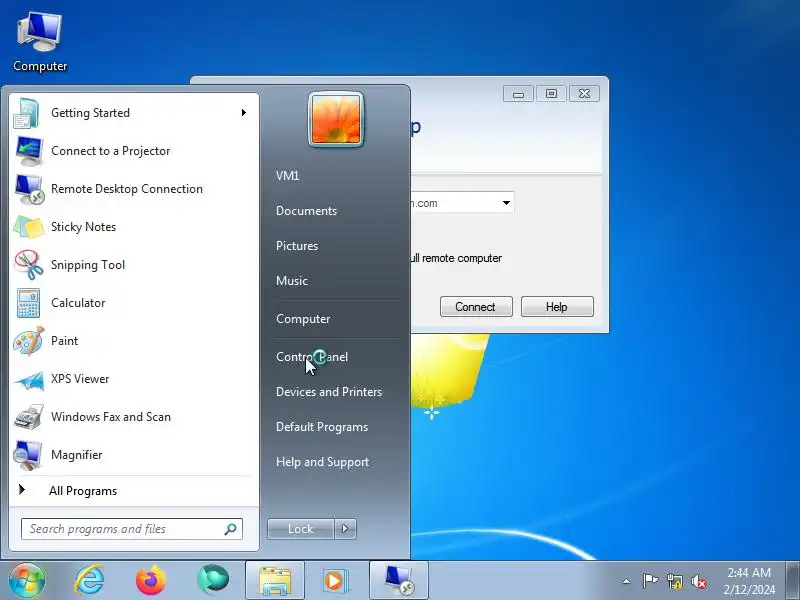This screenshot has width=800, height=600.
Task: Open Default Programs
Action: click(x=322, y=427)
